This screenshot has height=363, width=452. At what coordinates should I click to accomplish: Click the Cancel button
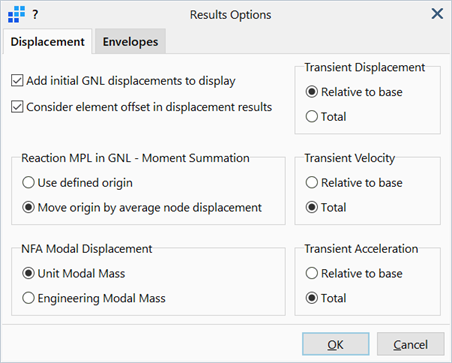pos(411,344)
